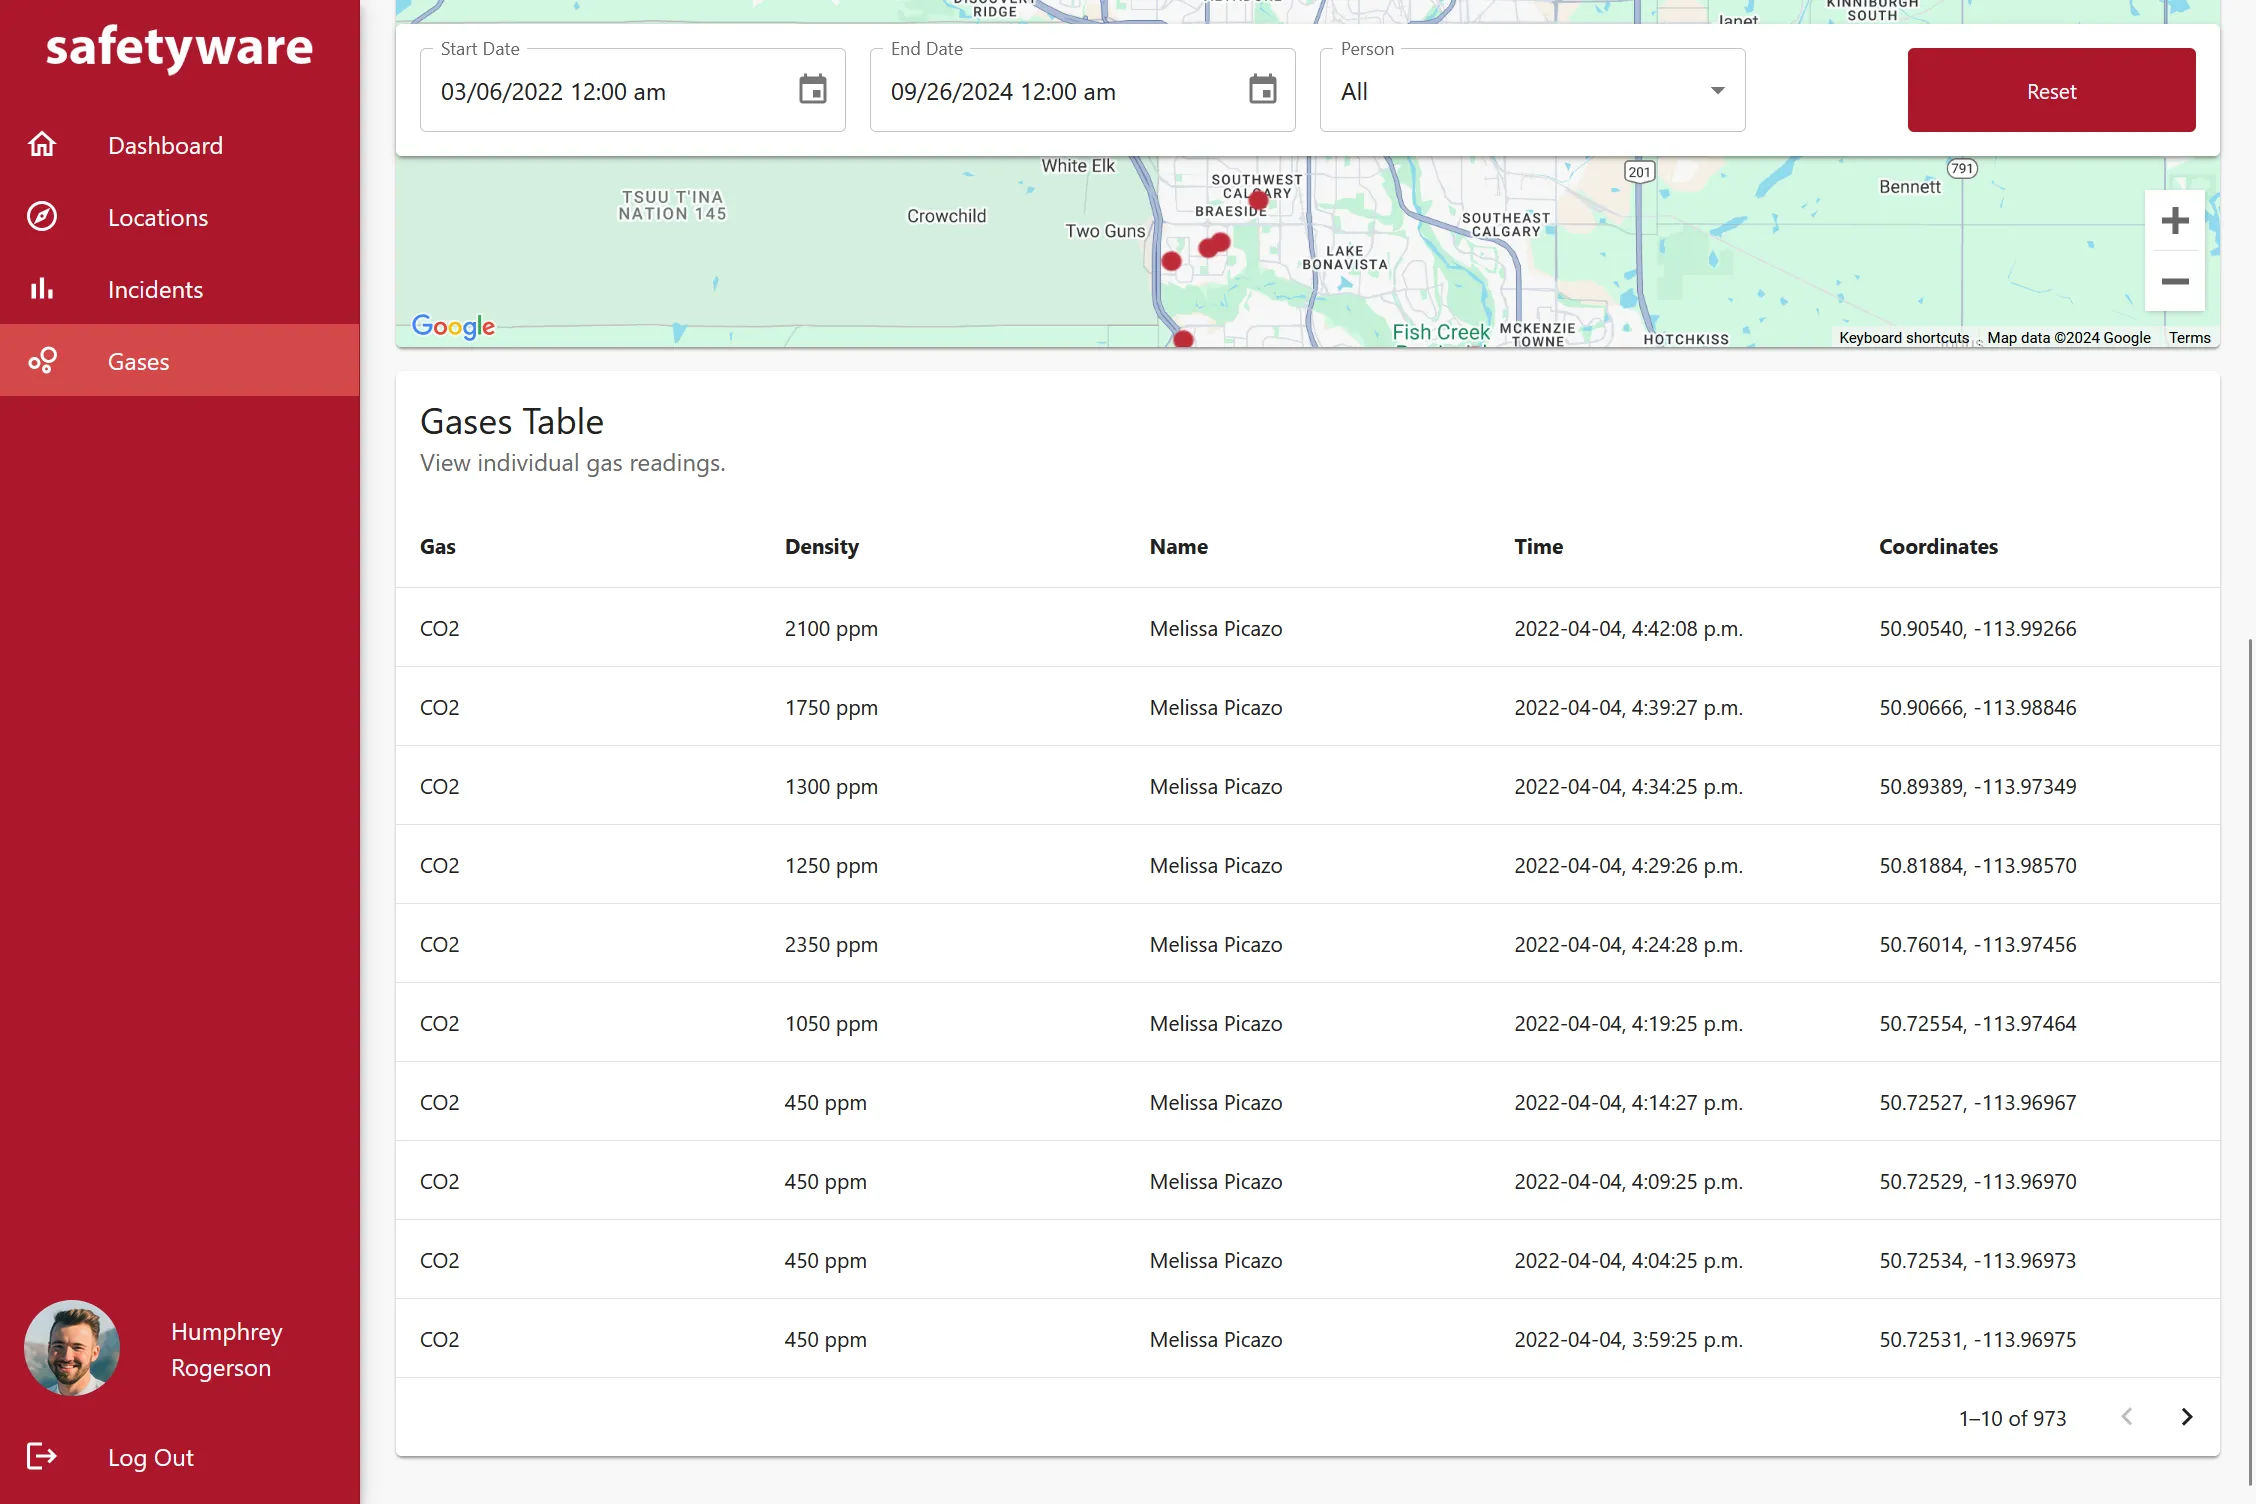Click the Locations compass icon
The image size is (2256, 1504).
tap(42, 217)
